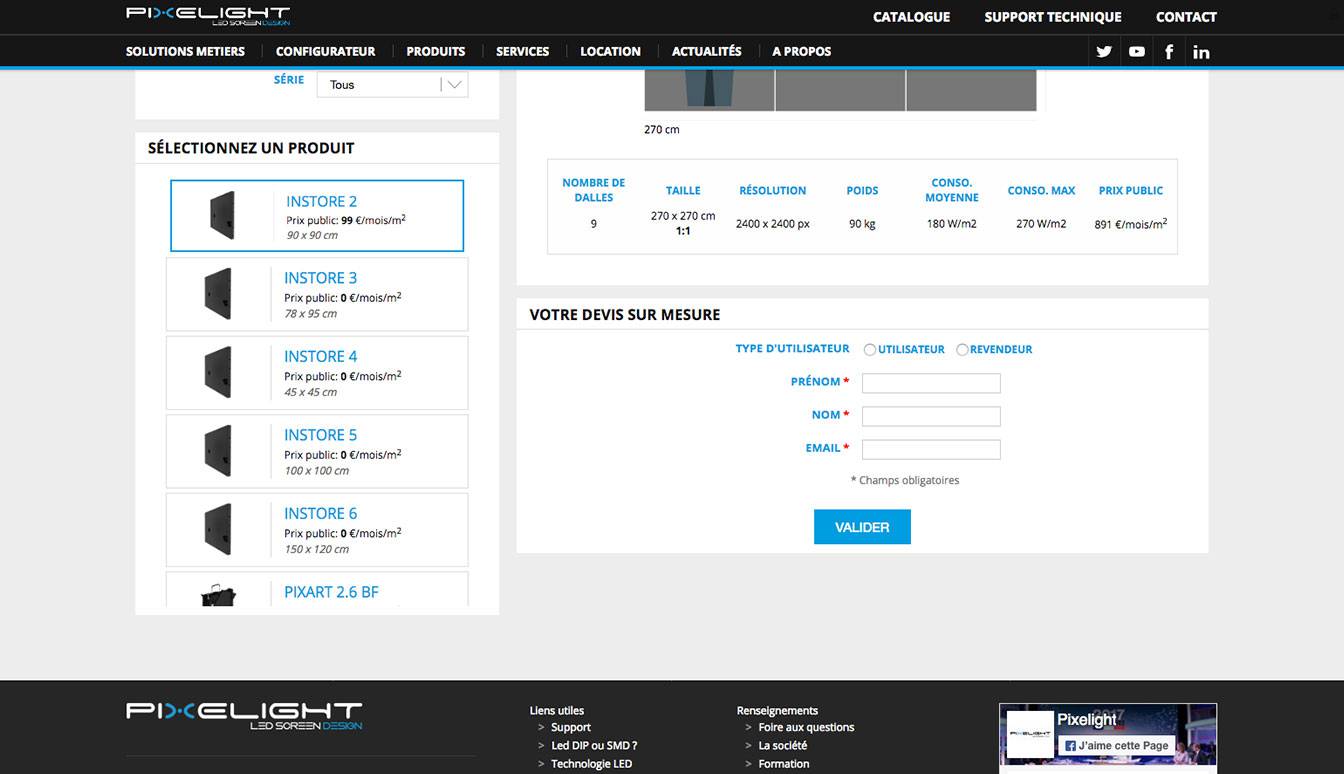Viewport: 1344px width, 774px height.
Task: Click the 180 W/m2 average consumption value
Action: click(951, 224)
